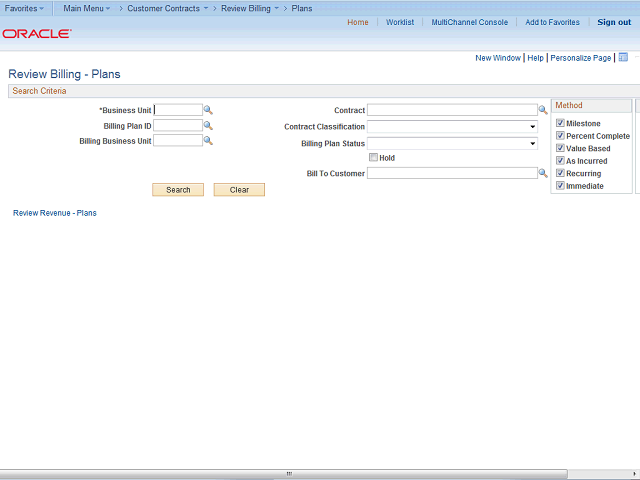This screenshot has height=480, width=640.
Task: Open Business Unit lookup magnifier
Action: pos(208,110)
